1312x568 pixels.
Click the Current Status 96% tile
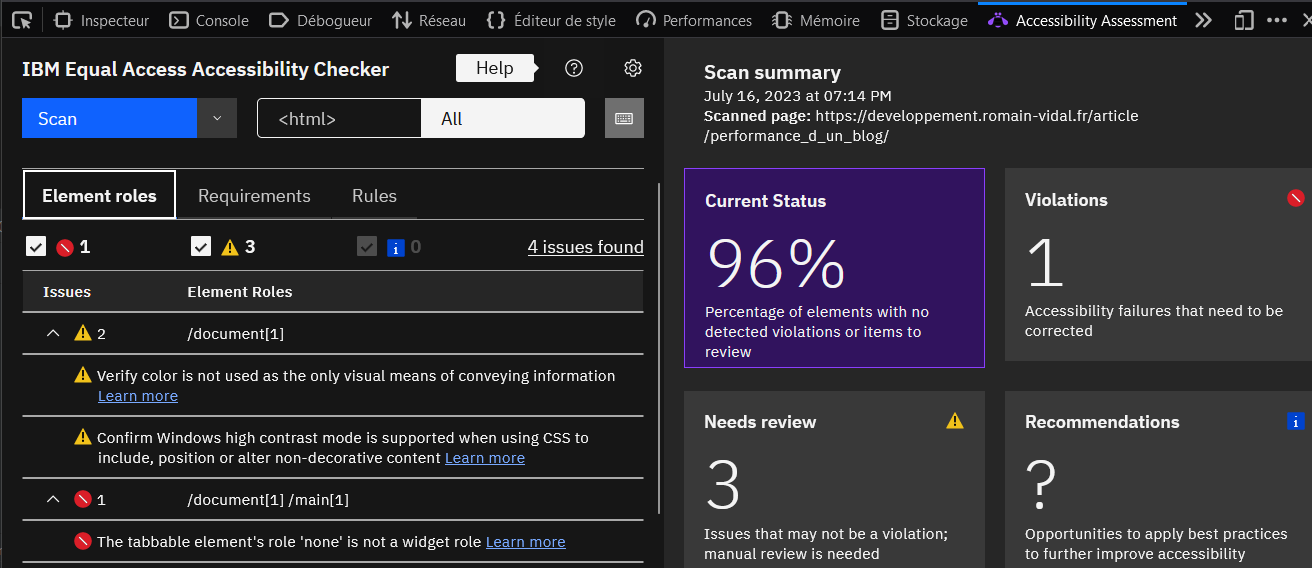(834, 267)
